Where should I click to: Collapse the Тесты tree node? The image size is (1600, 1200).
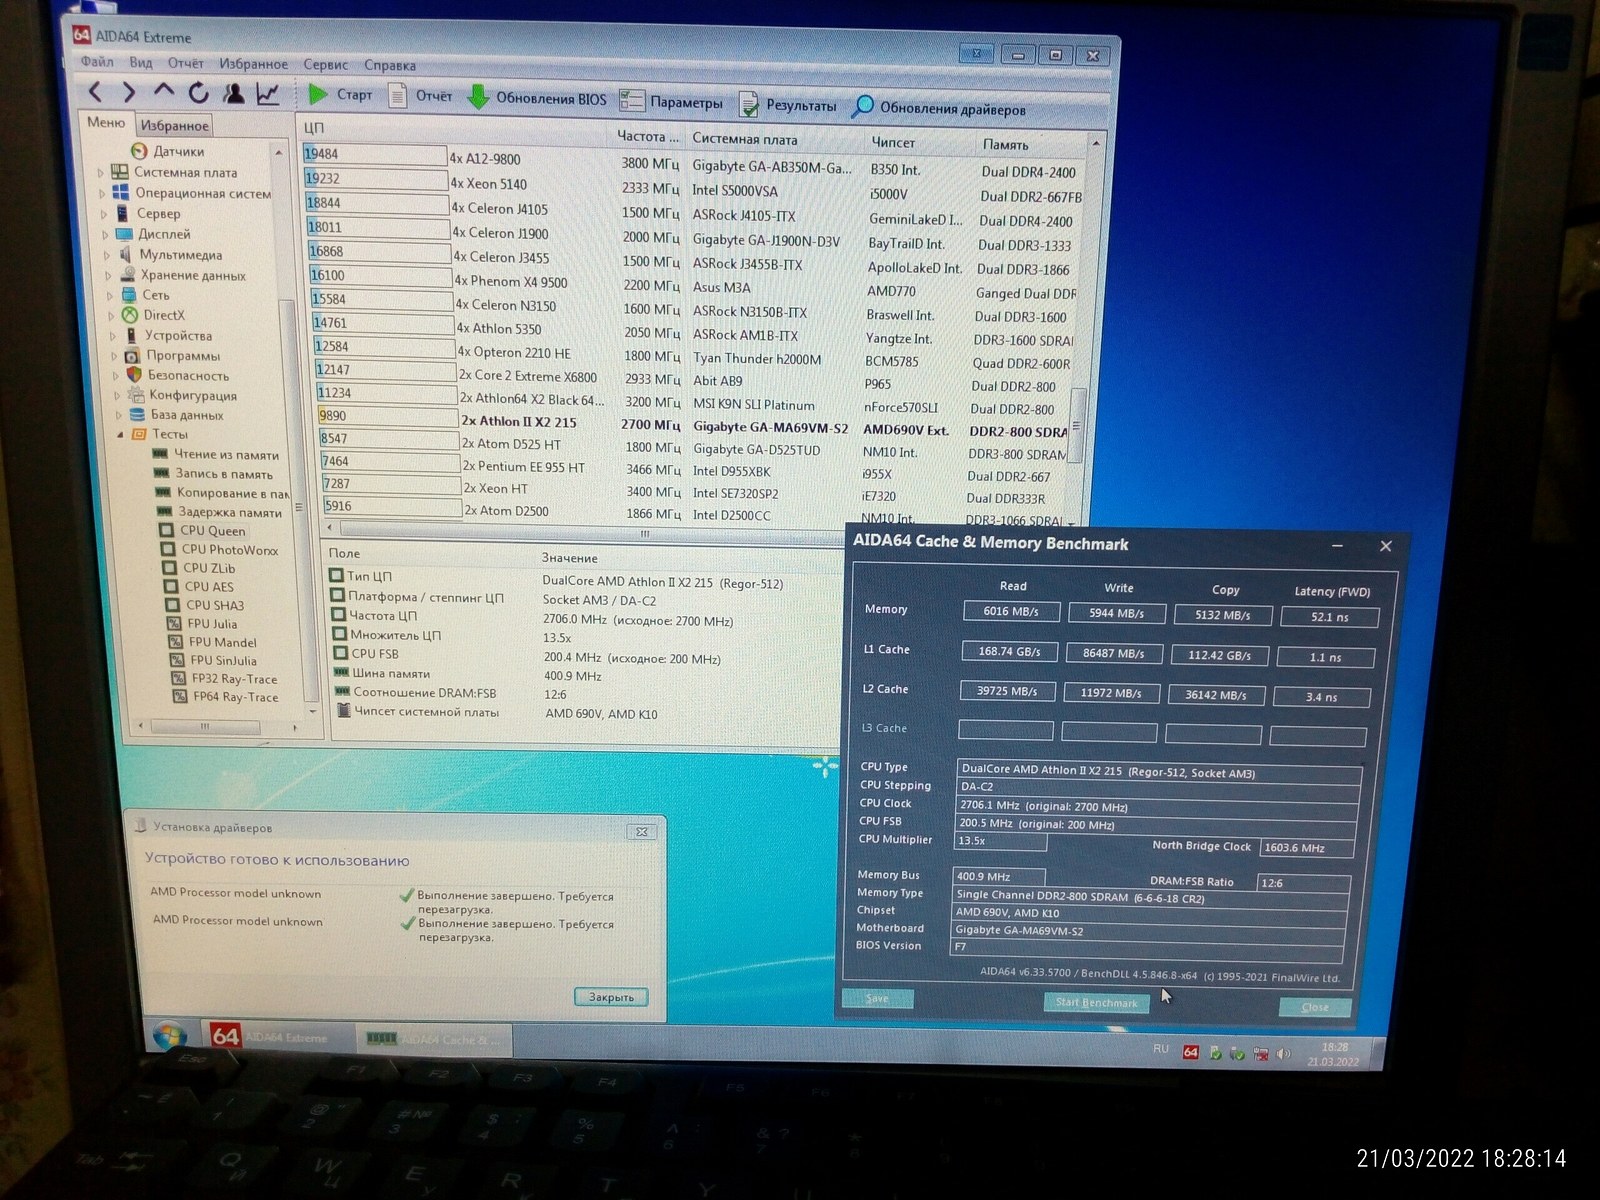tap(121, 434)
